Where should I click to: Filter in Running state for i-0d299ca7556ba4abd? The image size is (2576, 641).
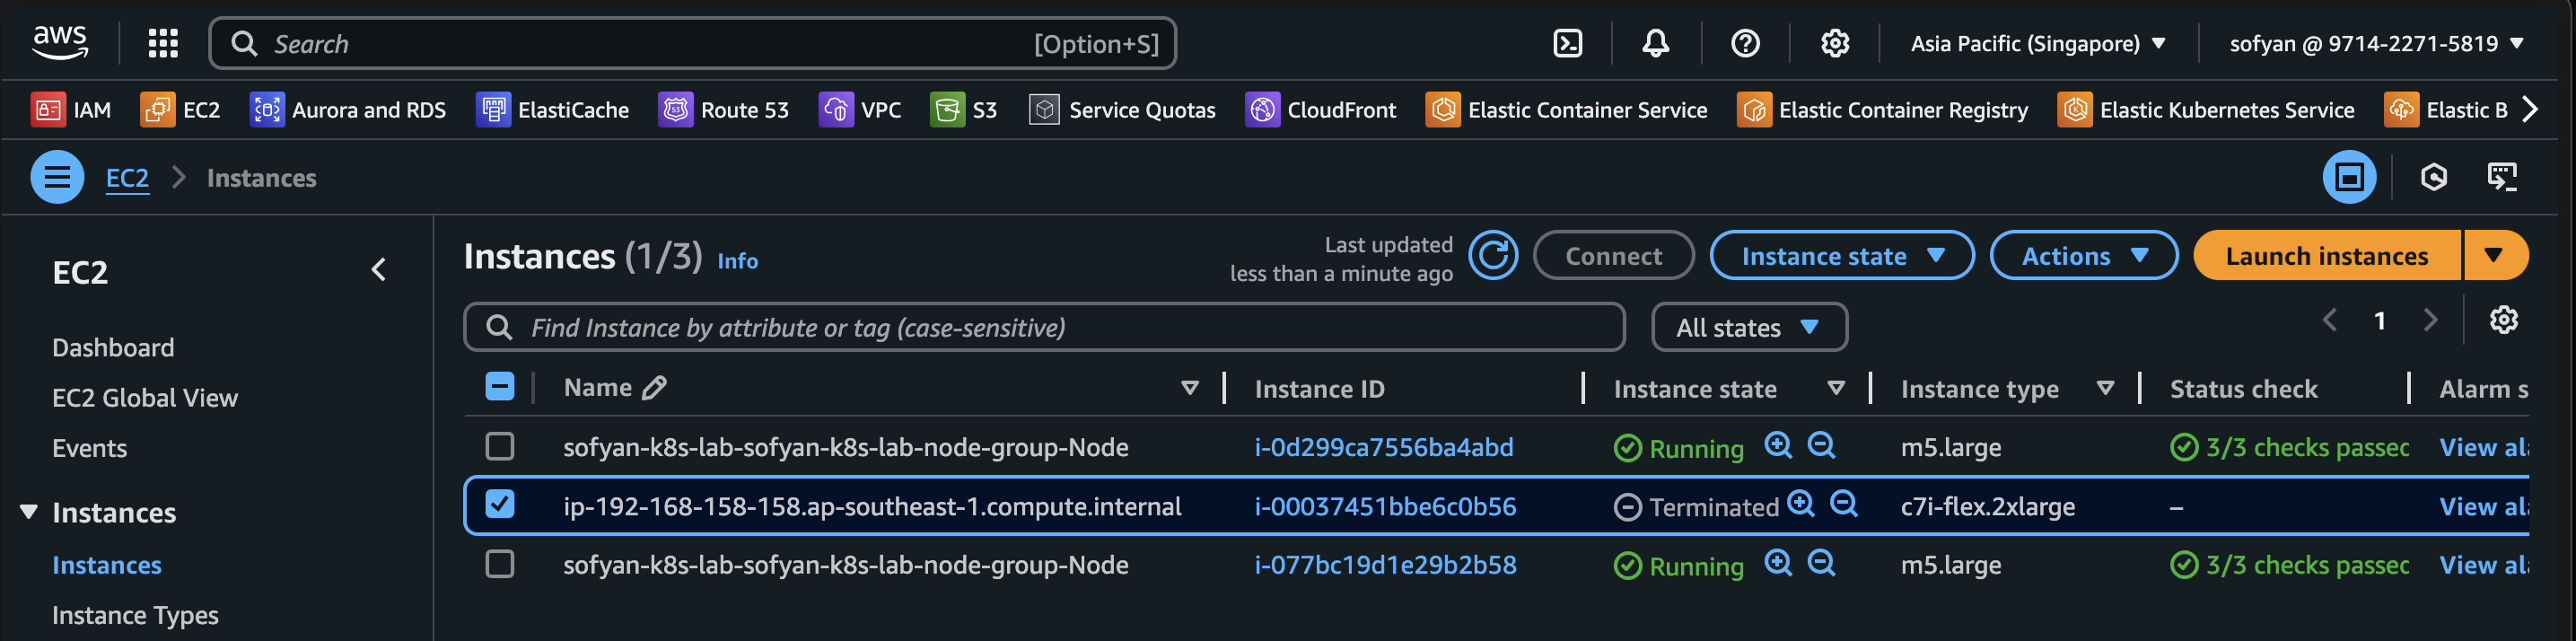(1778, 445)
